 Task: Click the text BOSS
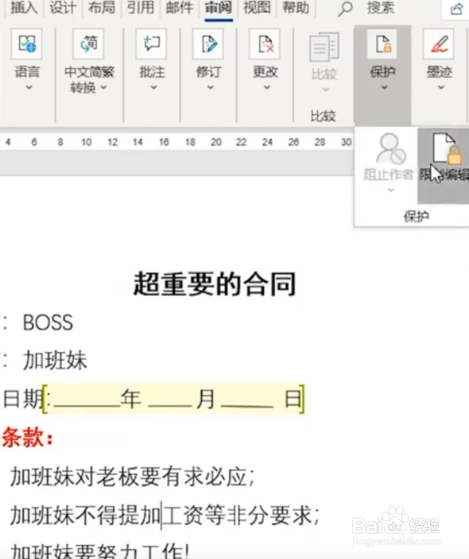[48, 323]
